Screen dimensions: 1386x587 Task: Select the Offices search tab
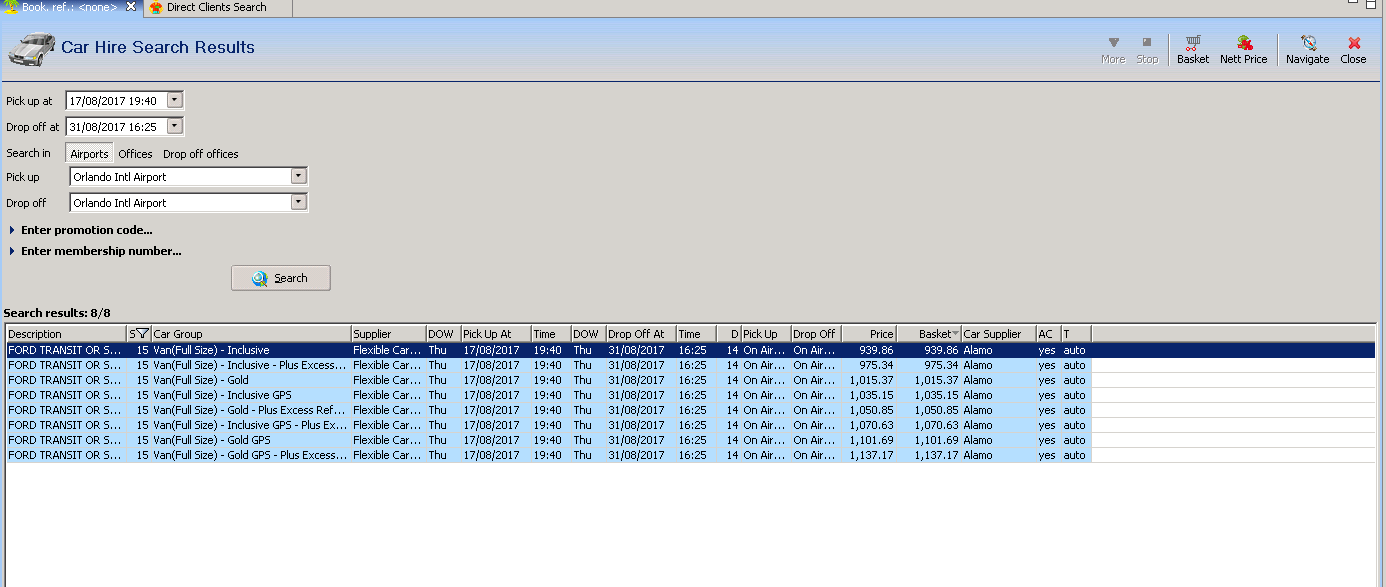point(135,154)
